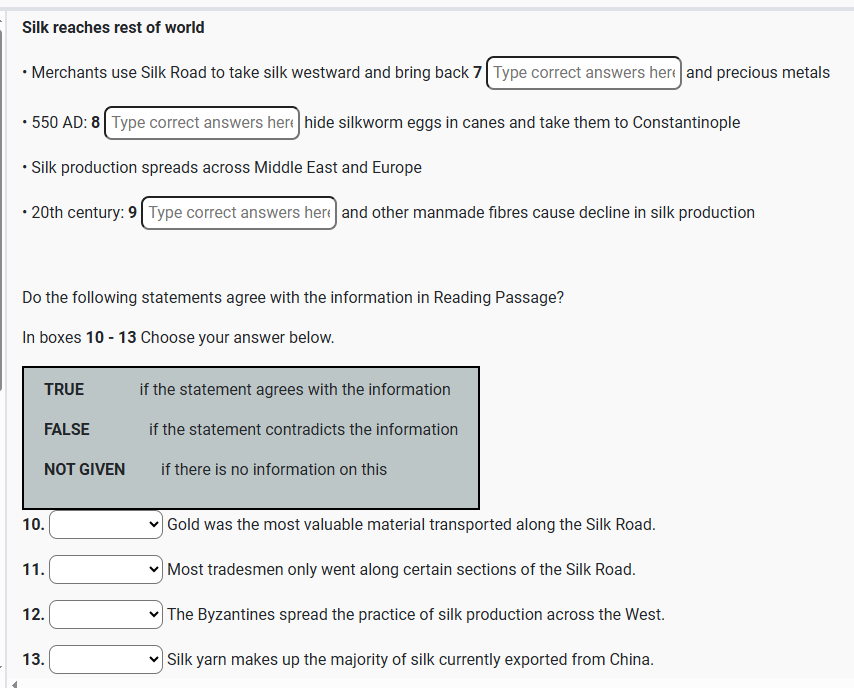Open the answer dropdown for question 10
Screen dimensions: 854x688
click(x=106, y=525)
